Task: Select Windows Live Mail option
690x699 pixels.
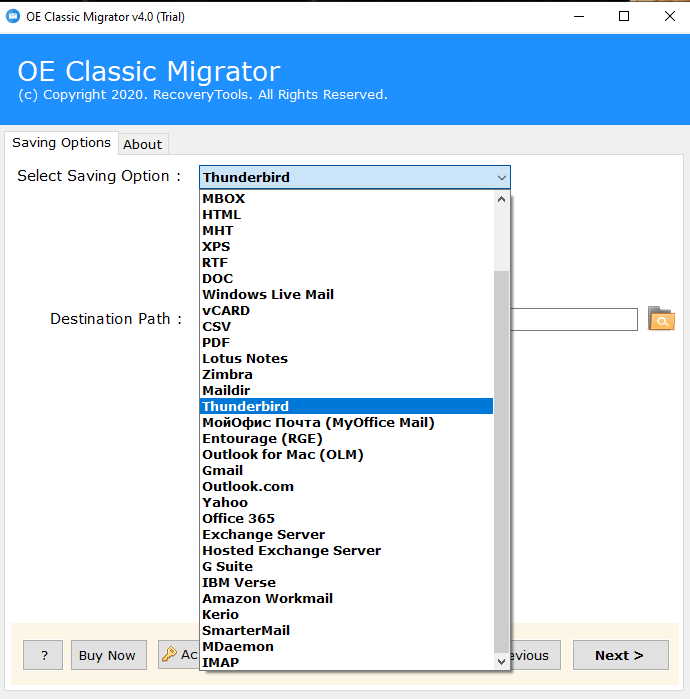Action: point(347,295)
